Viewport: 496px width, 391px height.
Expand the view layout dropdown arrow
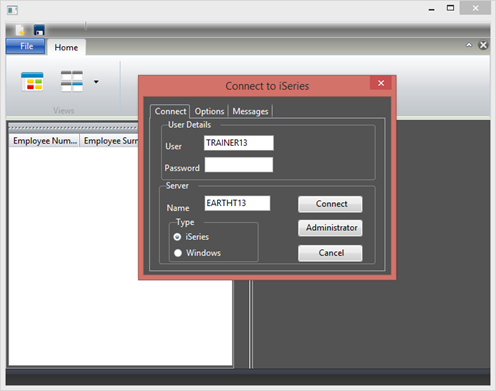point(96,82)
